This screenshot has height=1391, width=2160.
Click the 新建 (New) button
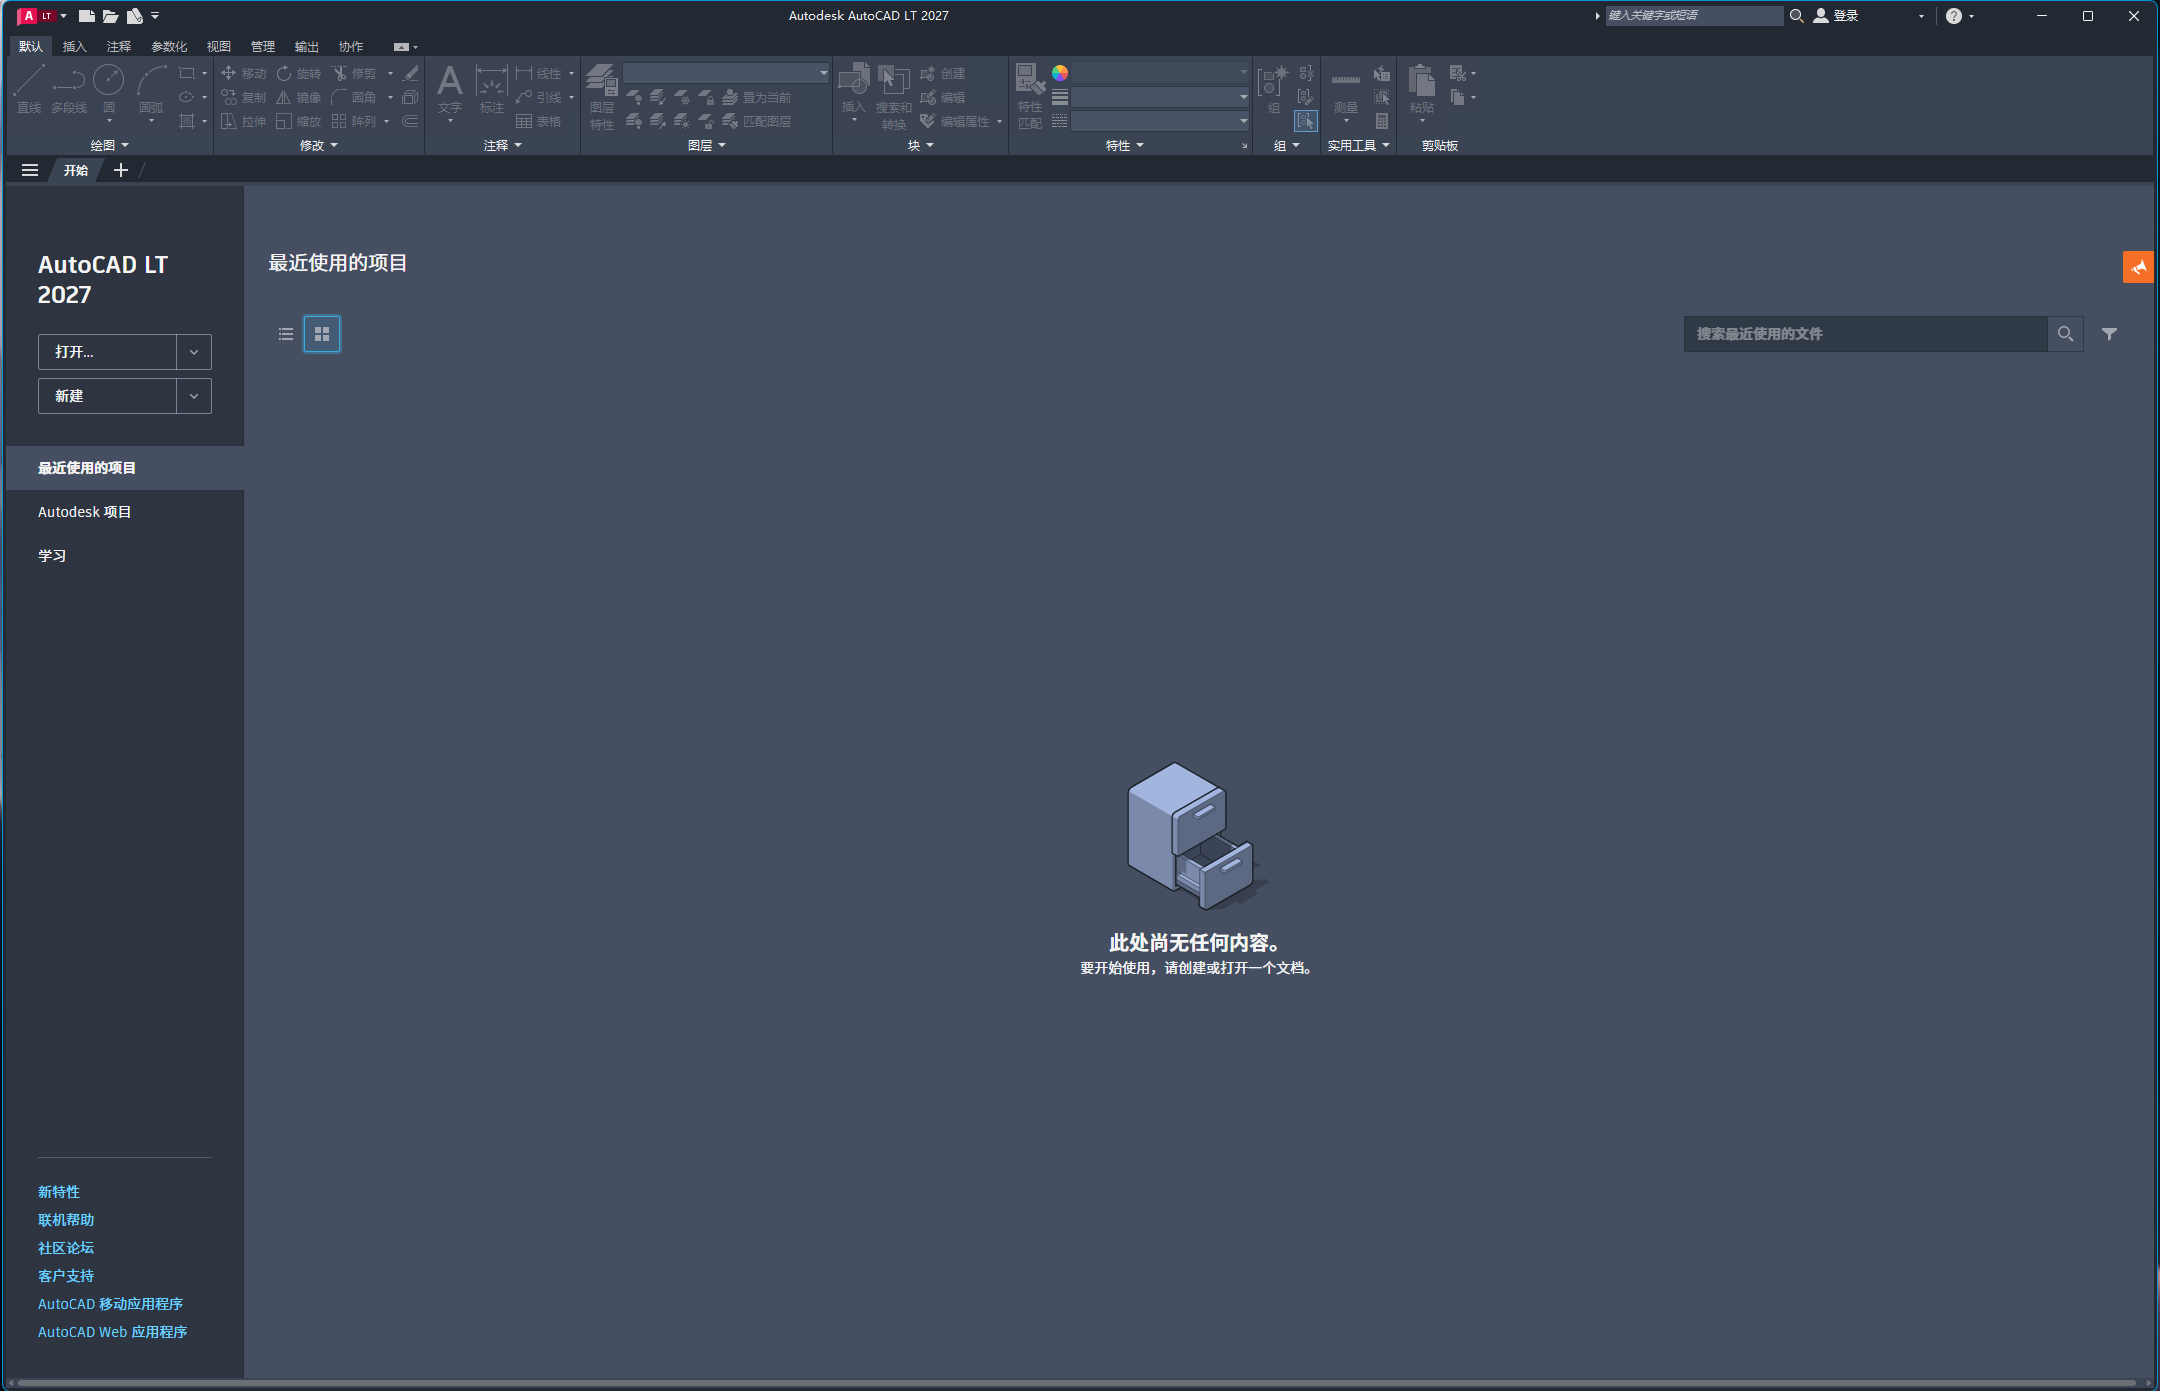pos(108,396)
